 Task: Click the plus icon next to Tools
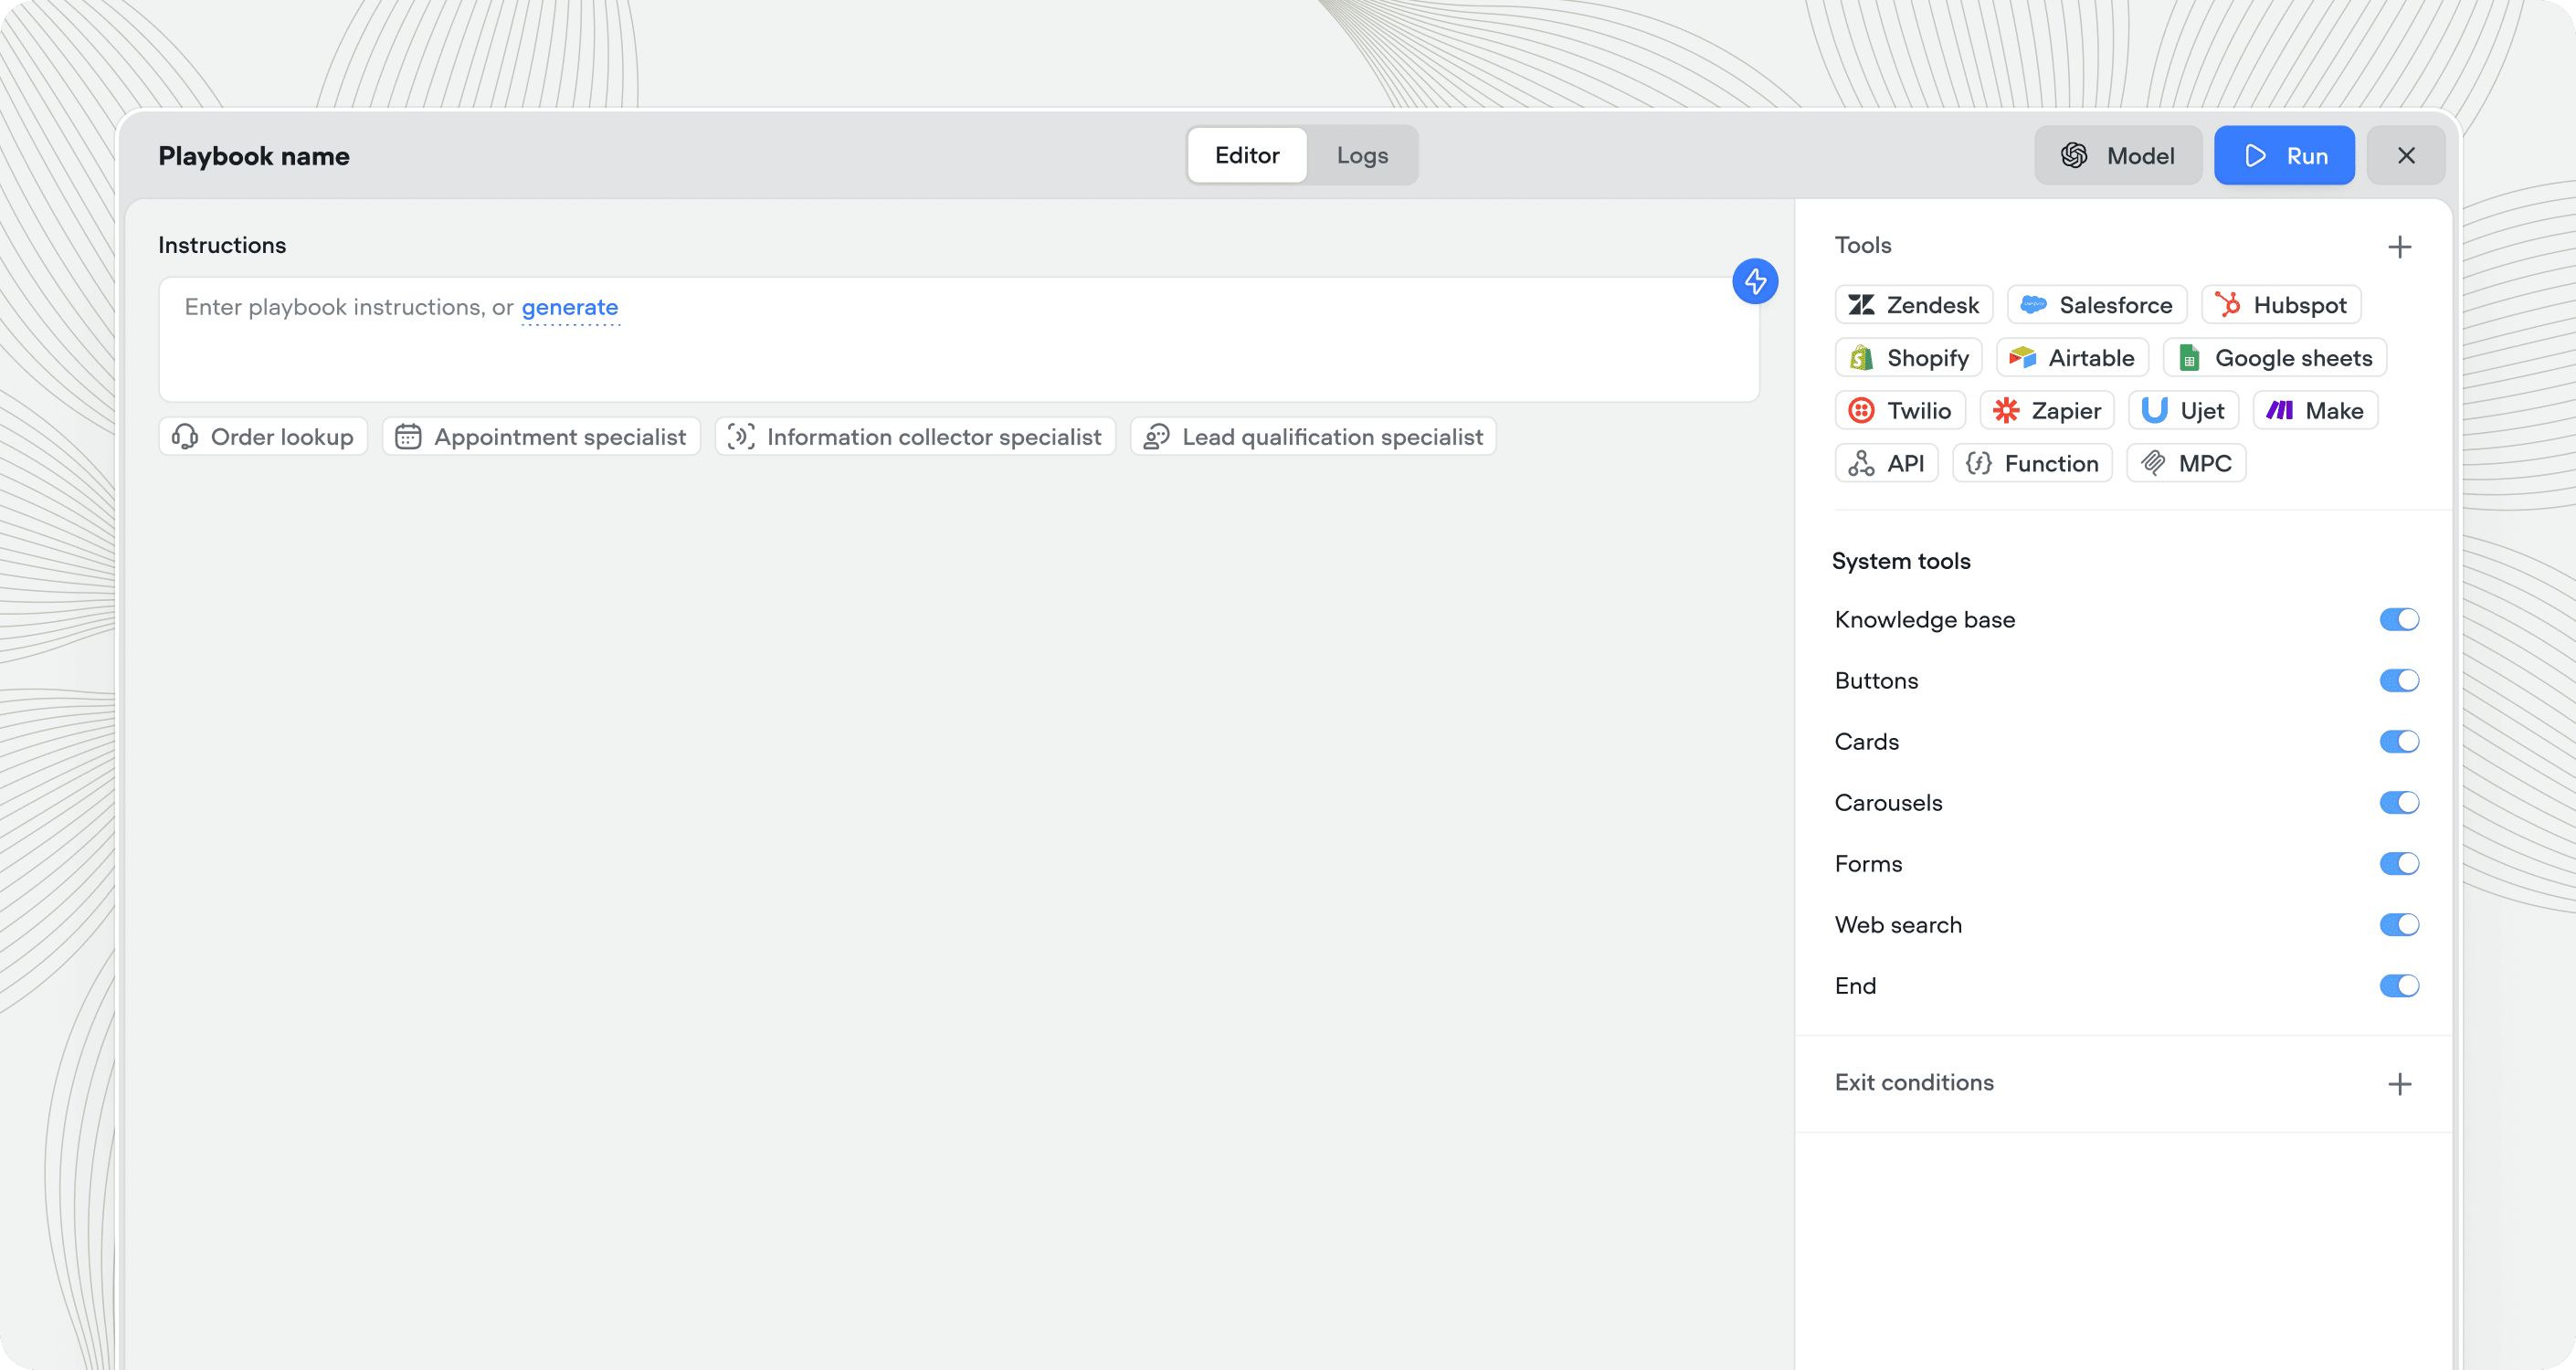[x=2399, y=247]
